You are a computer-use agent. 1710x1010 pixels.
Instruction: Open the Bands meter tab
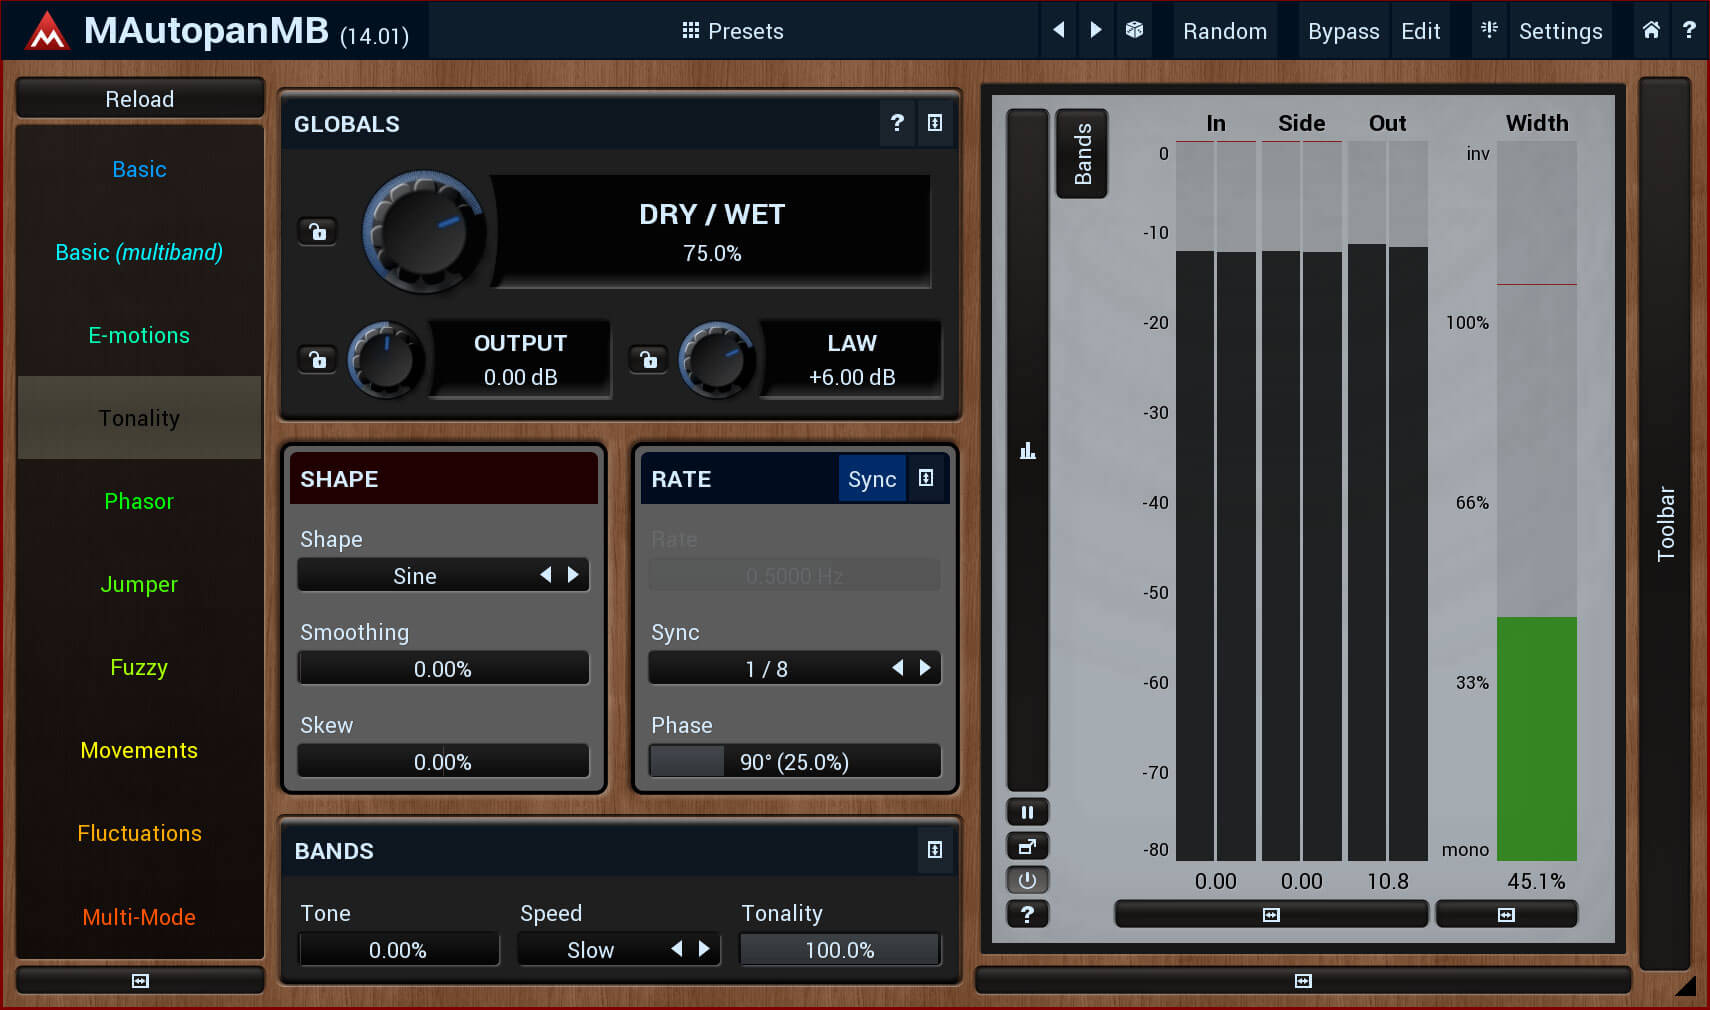(x=1082, y=153)
